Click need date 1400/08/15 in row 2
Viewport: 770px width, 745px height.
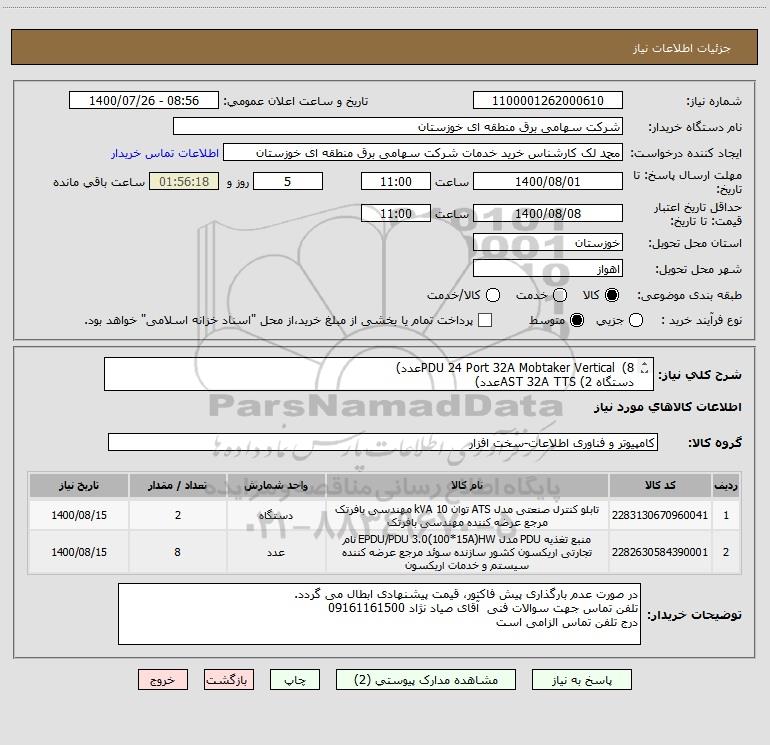tap(79, 552)
